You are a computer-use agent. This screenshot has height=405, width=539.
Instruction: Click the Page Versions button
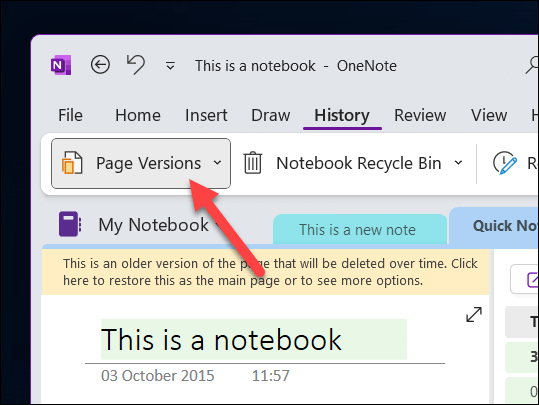pos(141,163)
